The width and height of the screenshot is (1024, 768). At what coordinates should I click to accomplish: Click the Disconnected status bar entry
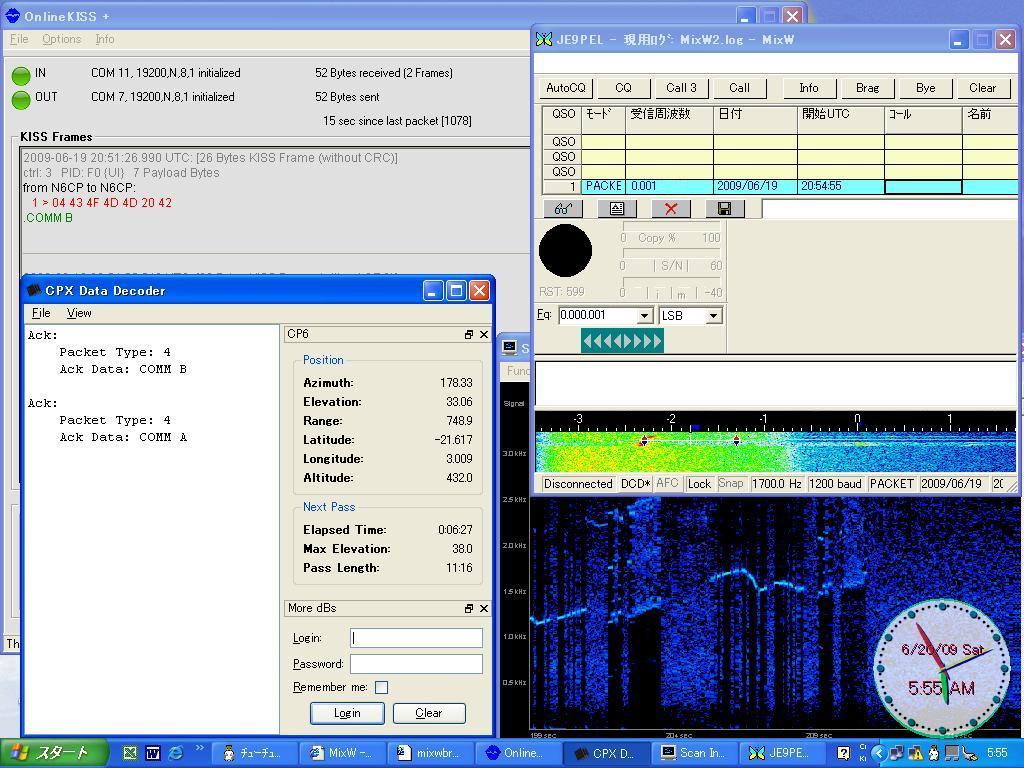(x=578, y=483)
